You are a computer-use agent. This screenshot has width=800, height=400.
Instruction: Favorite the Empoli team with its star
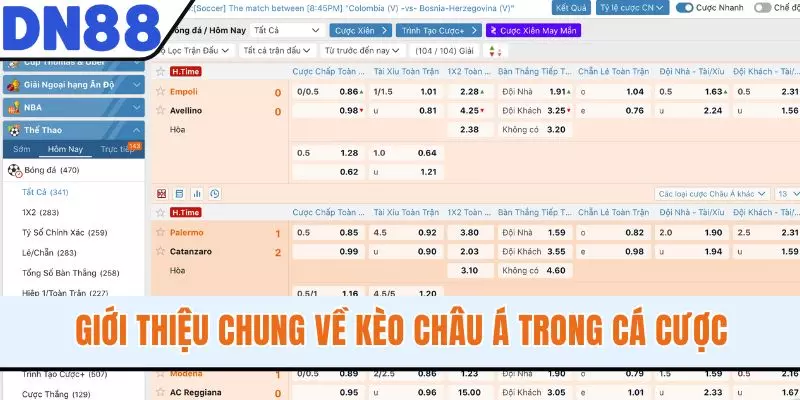[161, 91]
